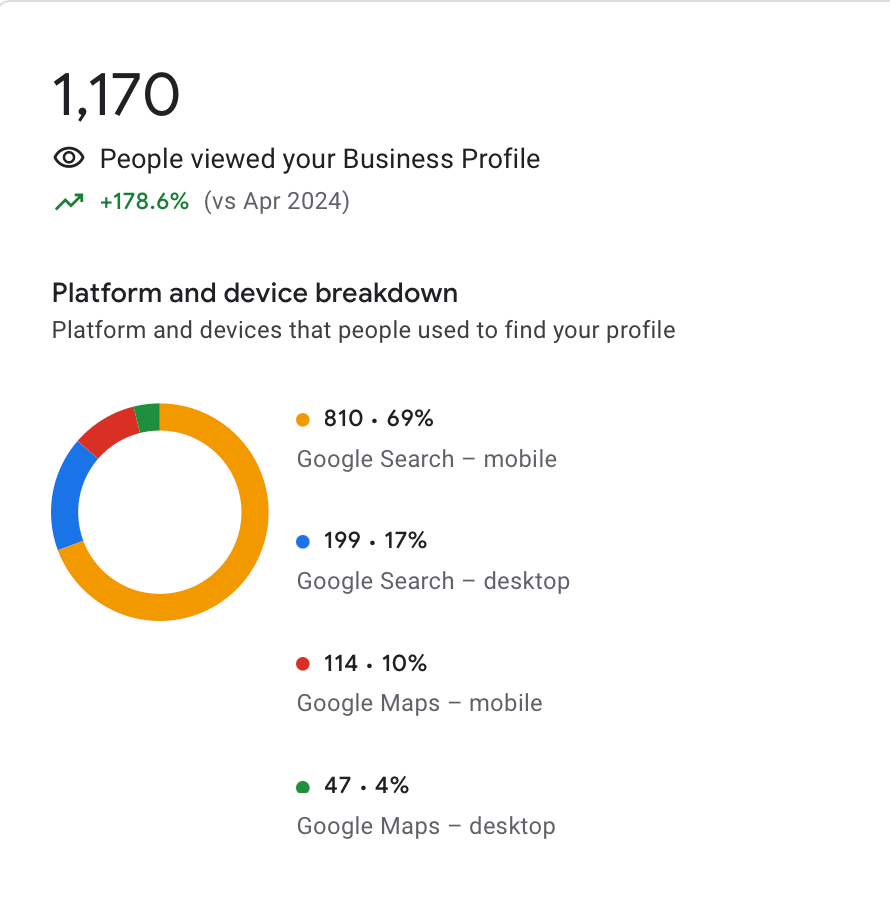Click the Google Search – mobile label
The height and width of the screenshot is (914, 890).
click(427, 459)
